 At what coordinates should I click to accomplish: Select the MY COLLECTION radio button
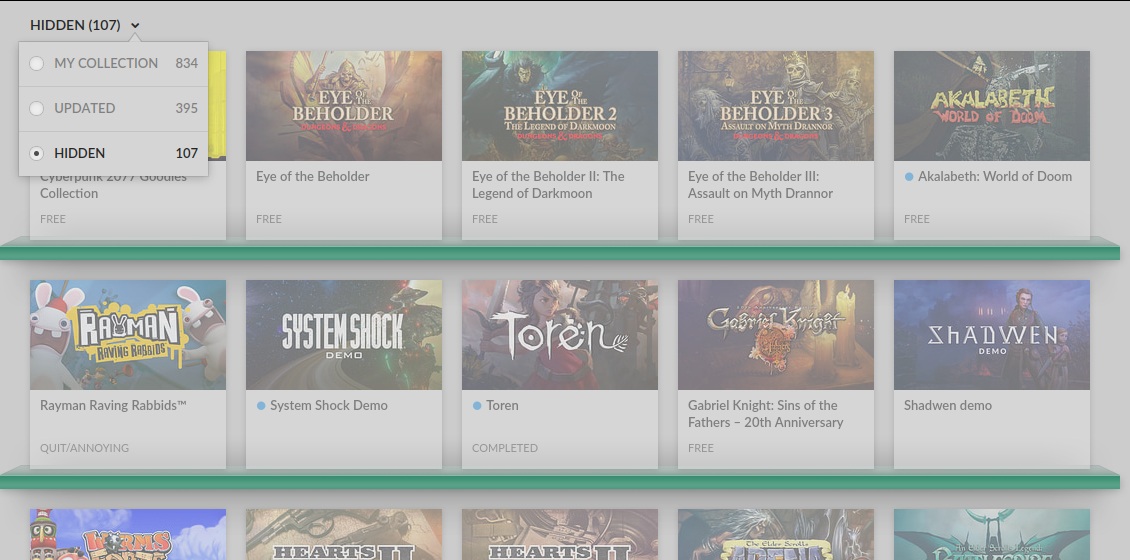(36, 63)
